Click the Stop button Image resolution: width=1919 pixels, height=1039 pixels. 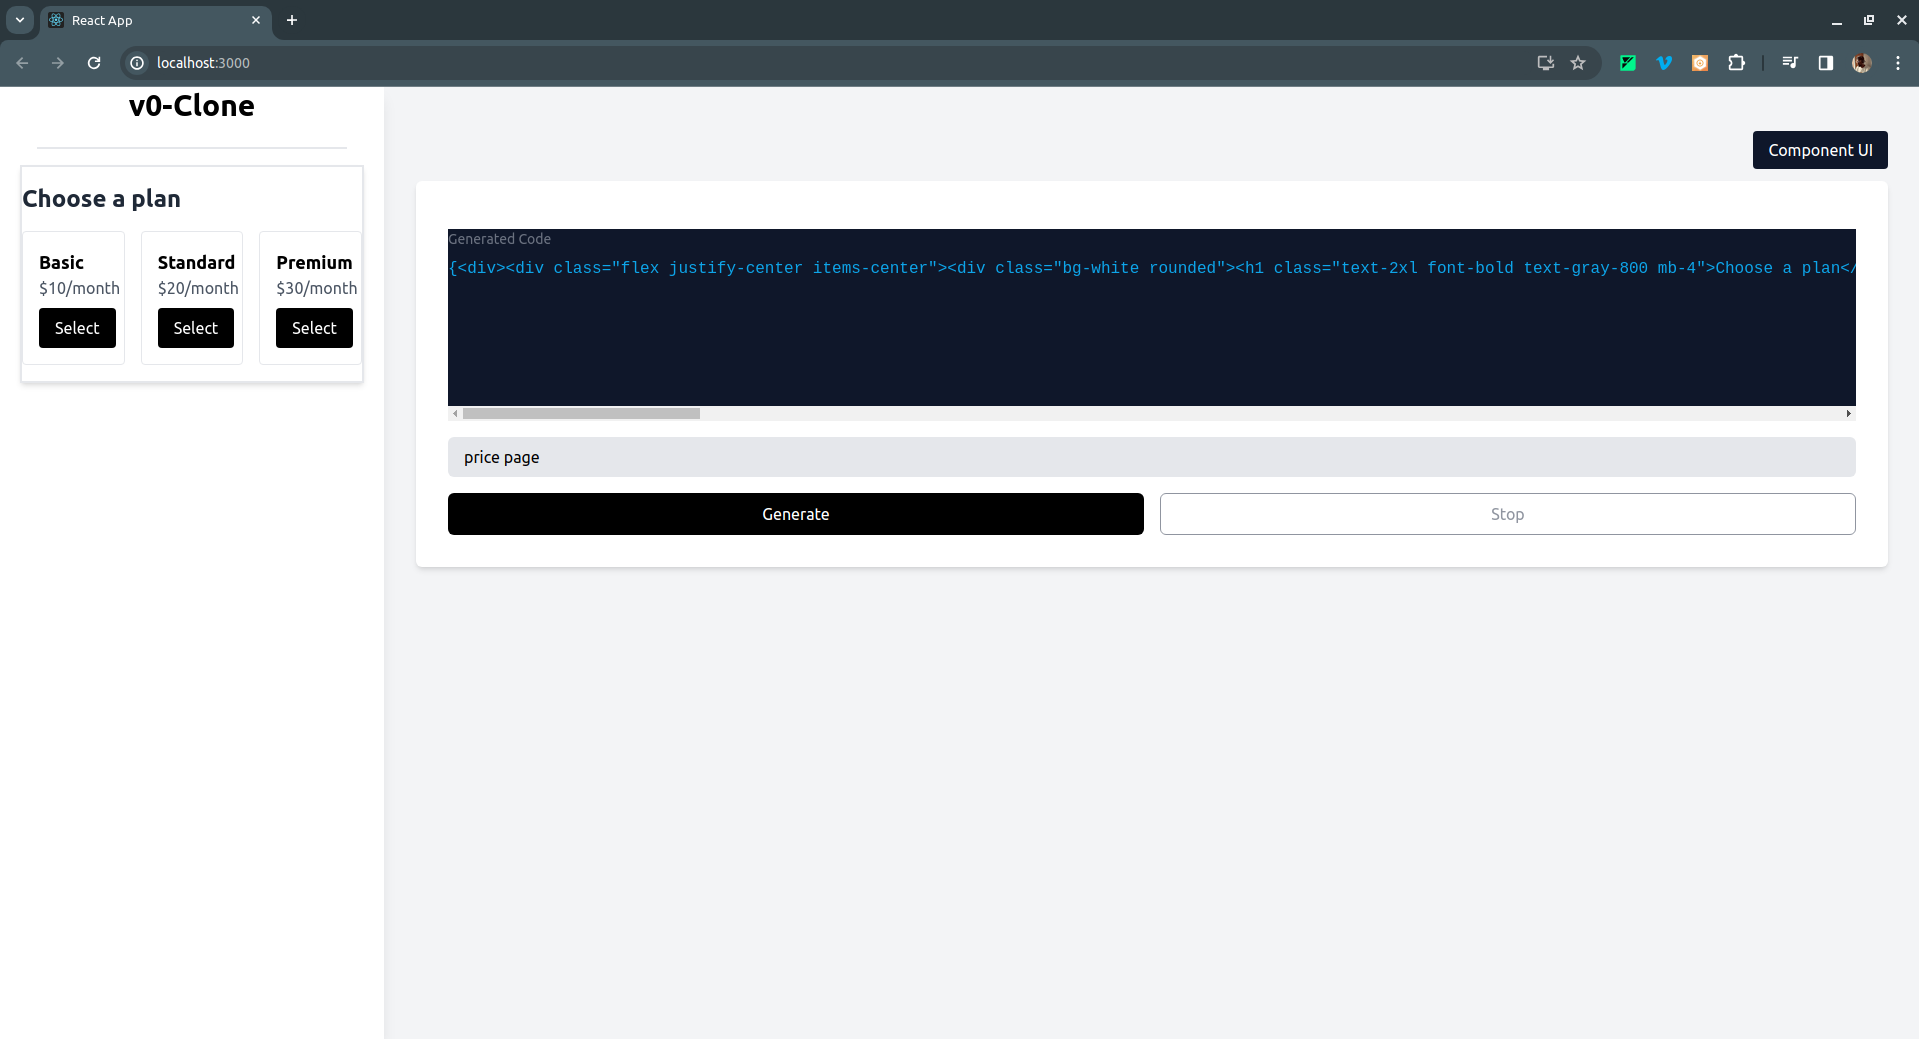point(1508,514)
